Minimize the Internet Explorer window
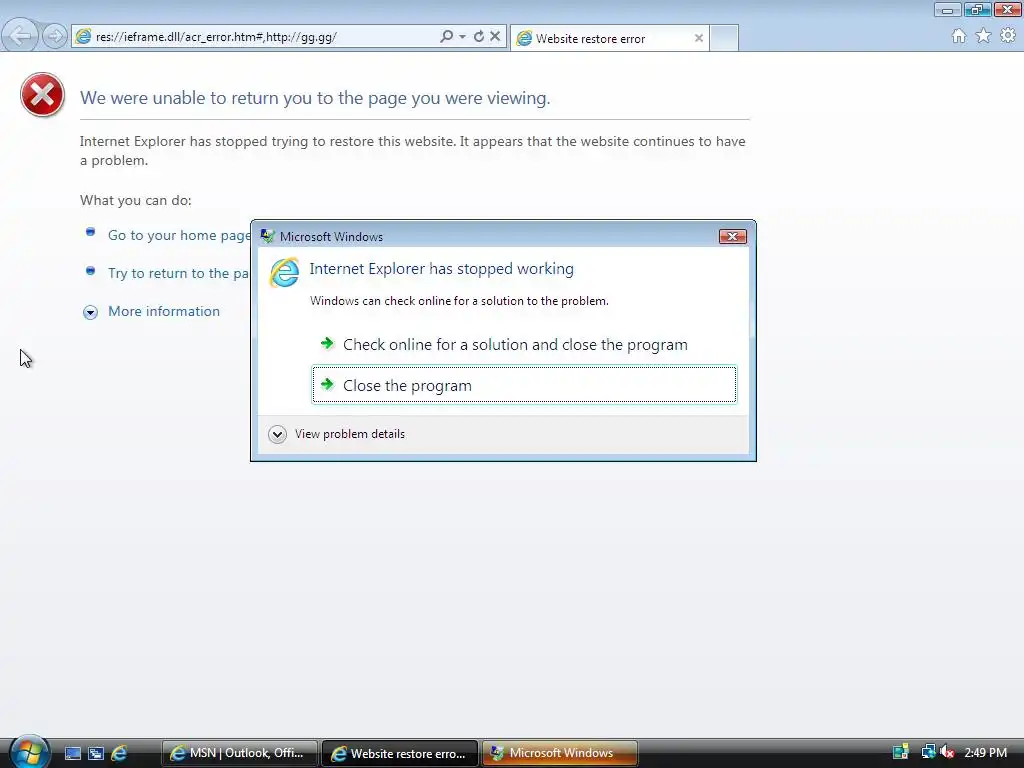 [947, 10]
